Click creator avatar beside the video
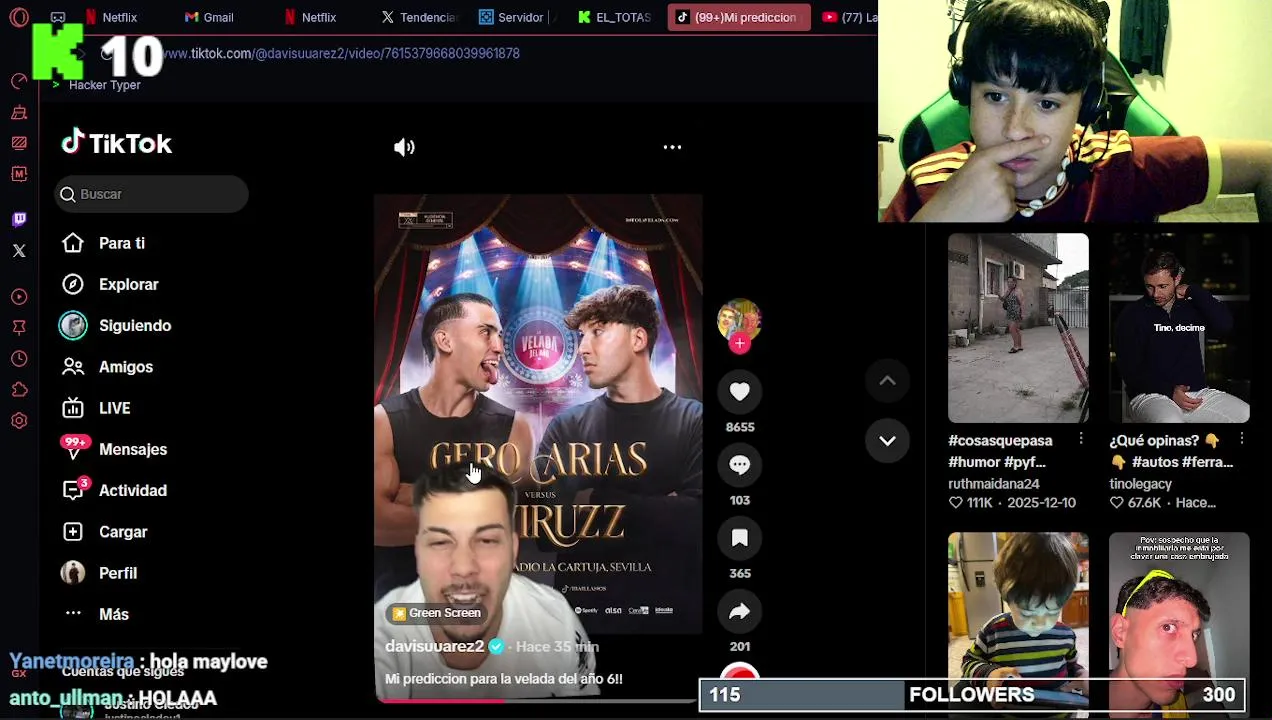 (739, 320)
